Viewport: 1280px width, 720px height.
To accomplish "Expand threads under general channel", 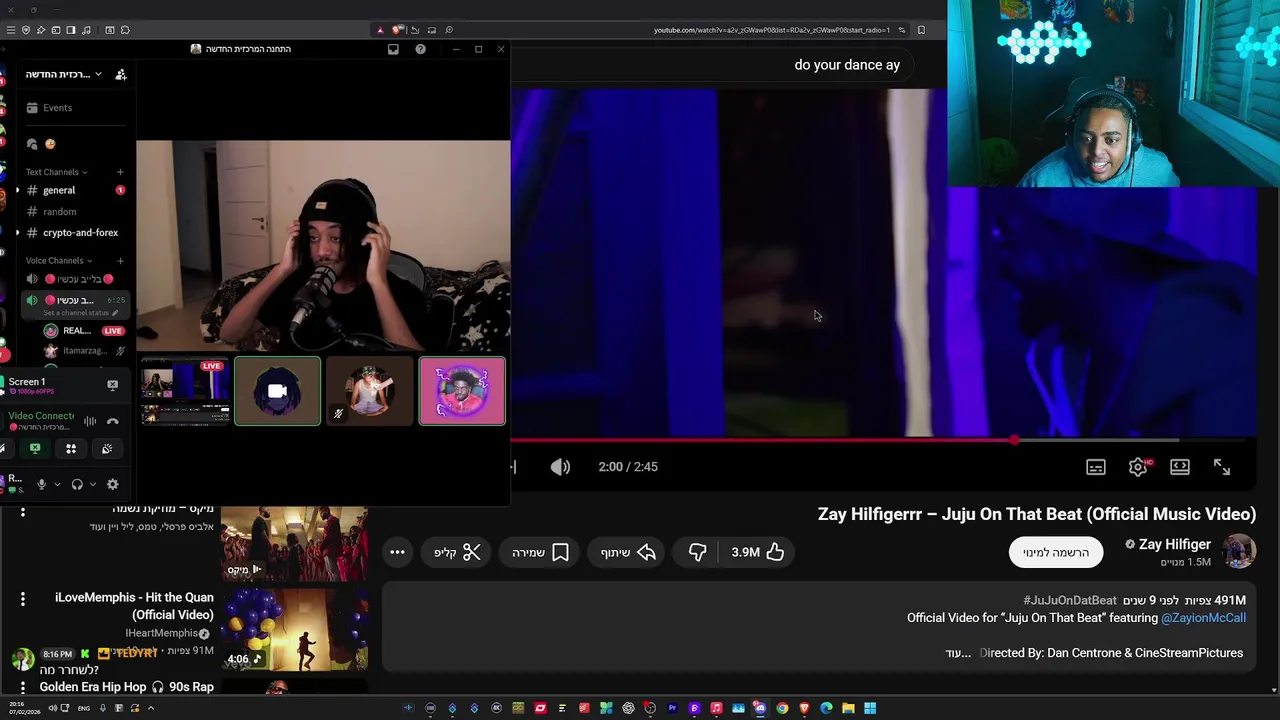I will coord(17,190).
